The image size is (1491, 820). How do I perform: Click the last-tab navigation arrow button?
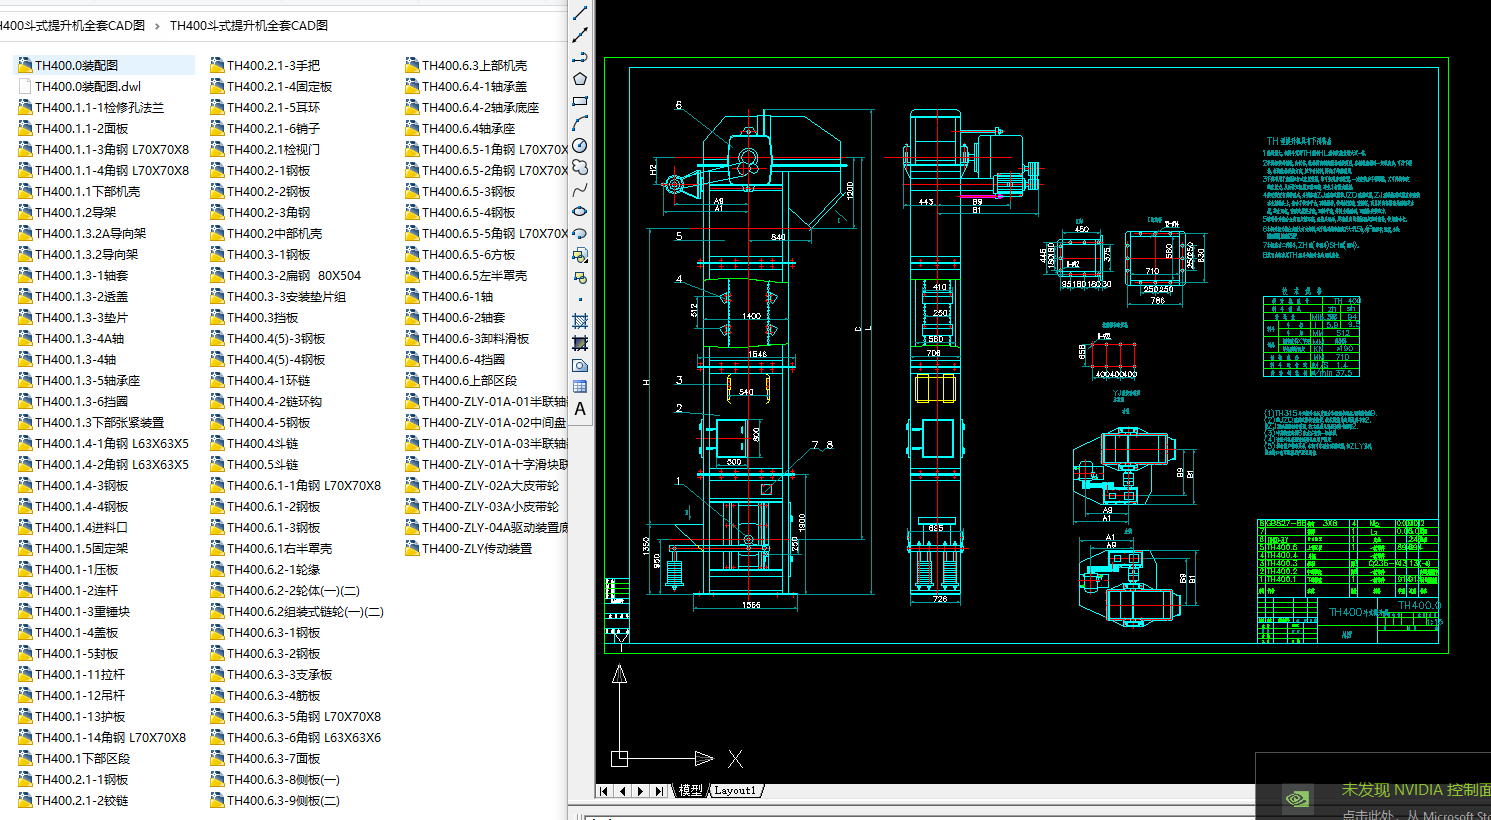[659, 790]
